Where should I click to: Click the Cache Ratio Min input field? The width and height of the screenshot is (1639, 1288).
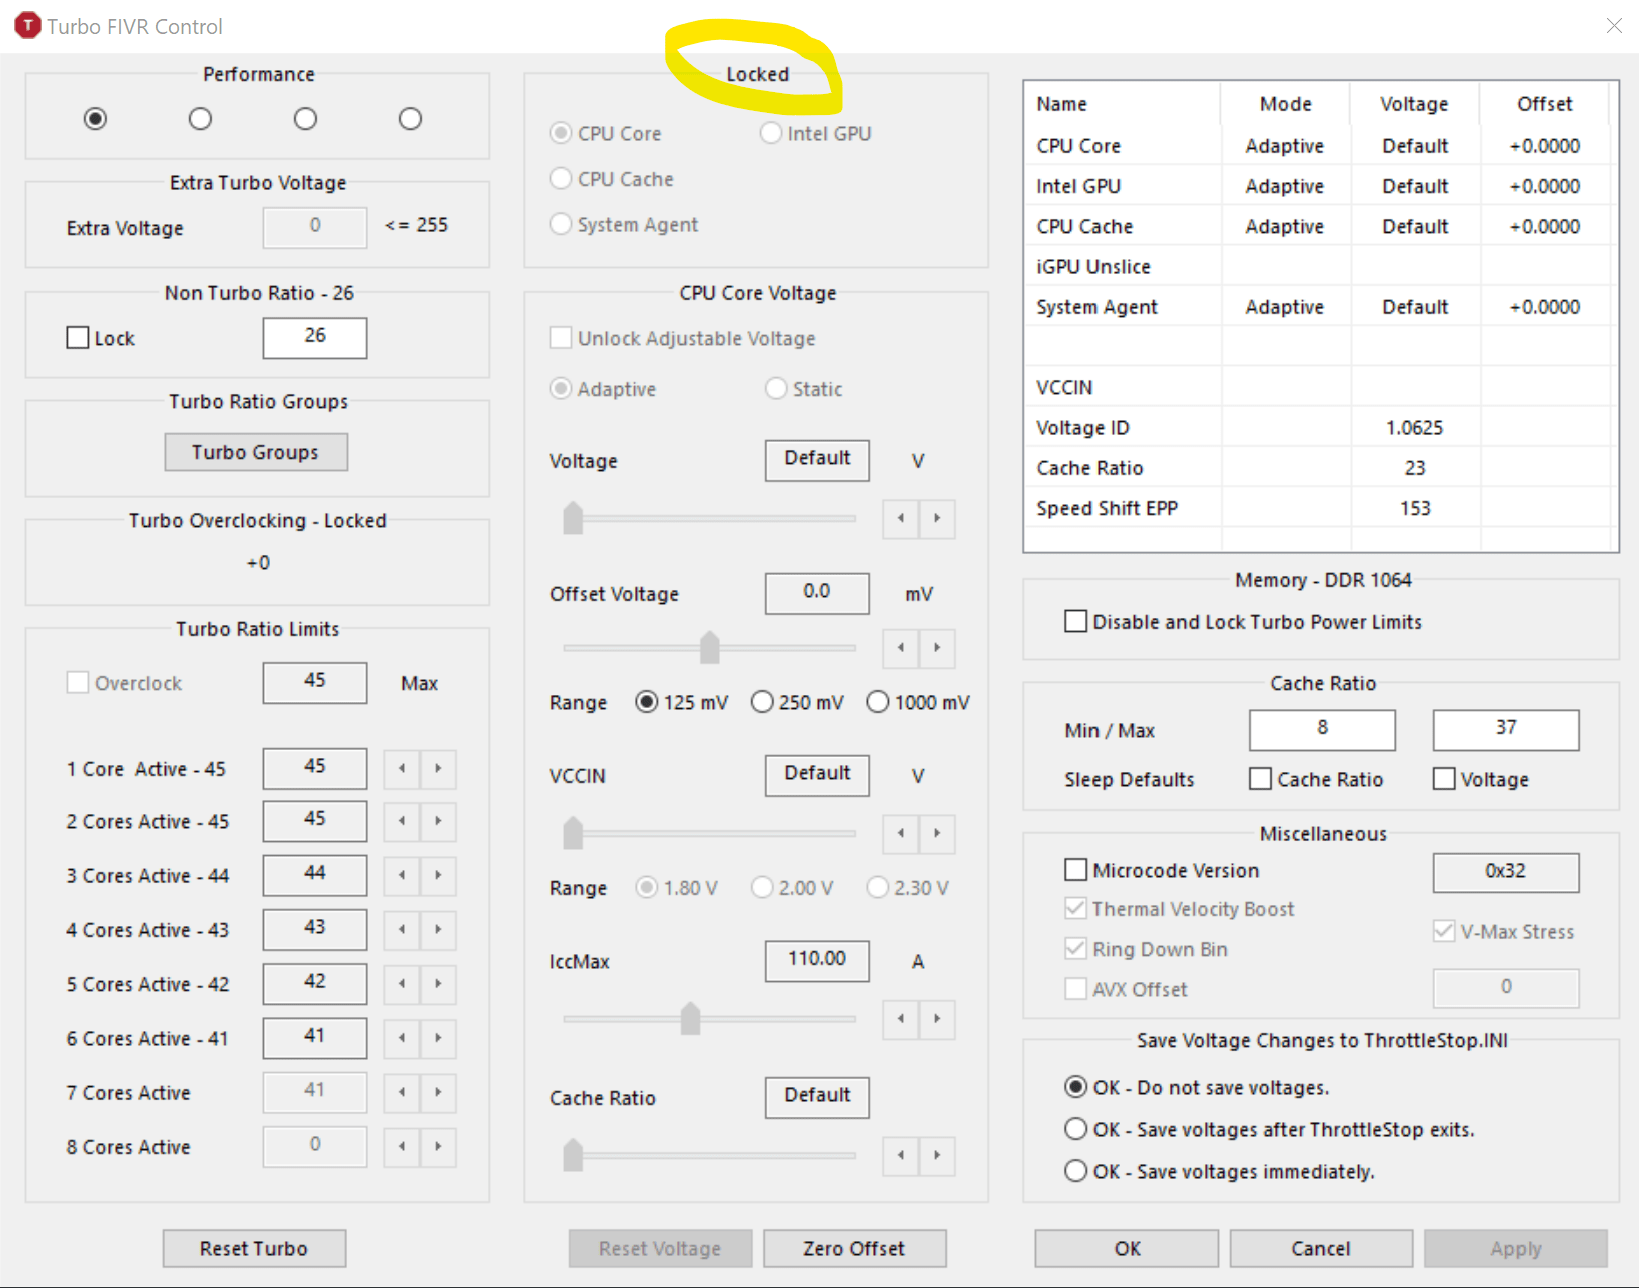coord(1322,729)
